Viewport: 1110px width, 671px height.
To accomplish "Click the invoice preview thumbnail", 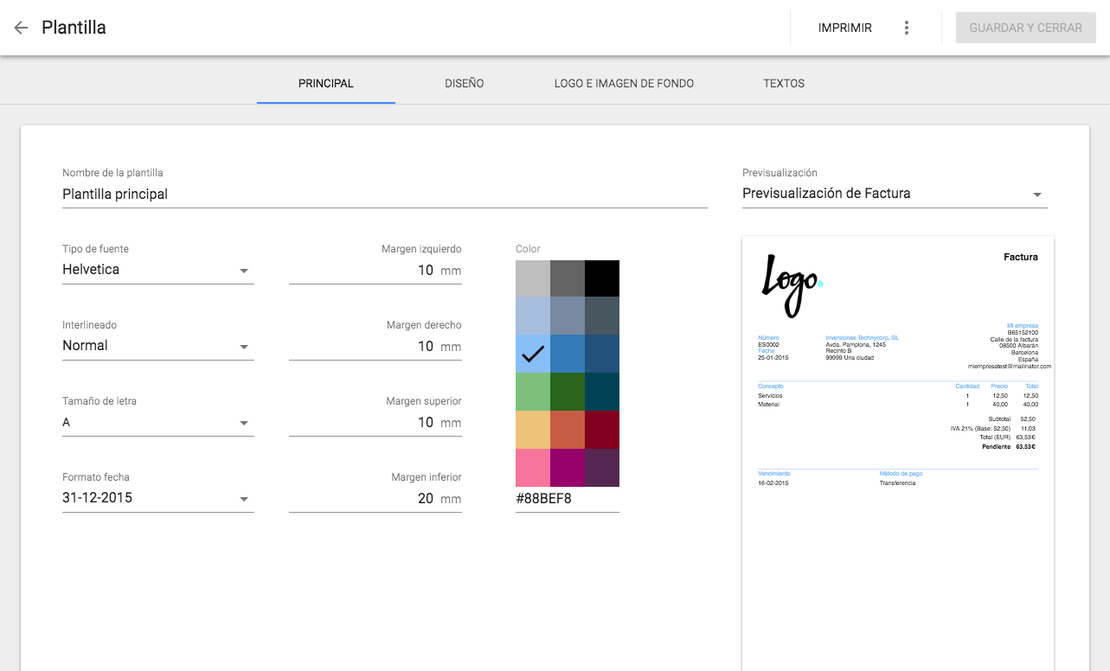I will [x=898, y=453].
